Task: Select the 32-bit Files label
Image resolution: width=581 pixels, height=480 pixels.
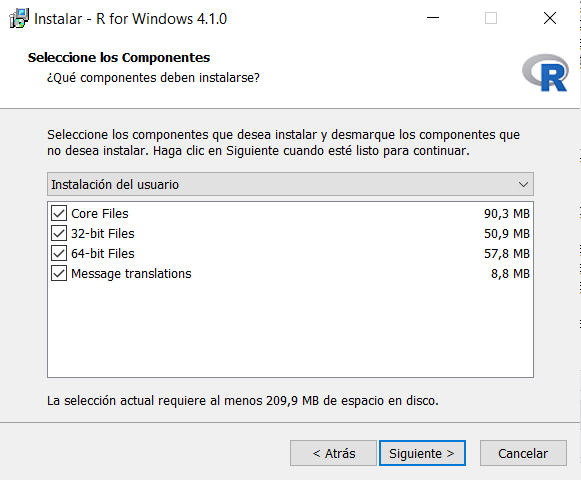Action: tap(103, 234)
